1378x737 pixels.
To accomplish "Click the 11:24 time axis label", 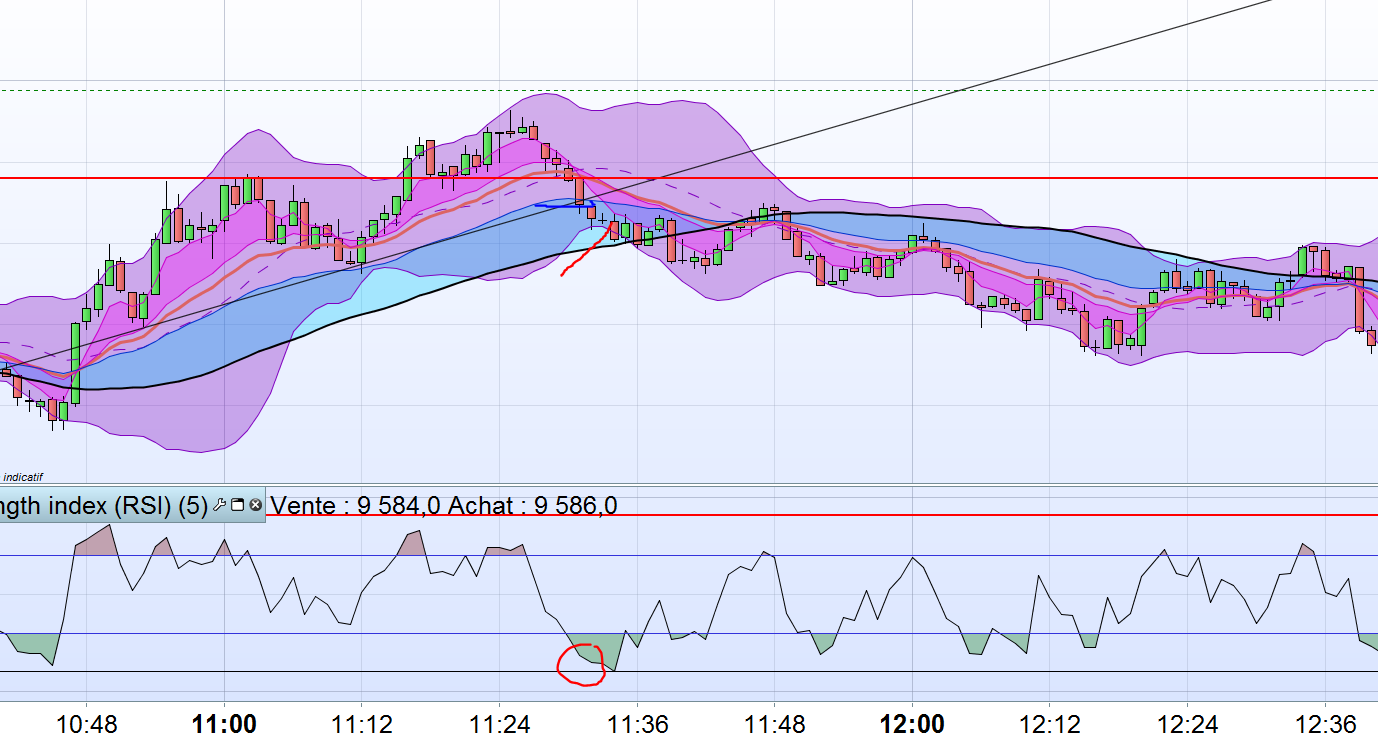I will click(x=499, y=723).
